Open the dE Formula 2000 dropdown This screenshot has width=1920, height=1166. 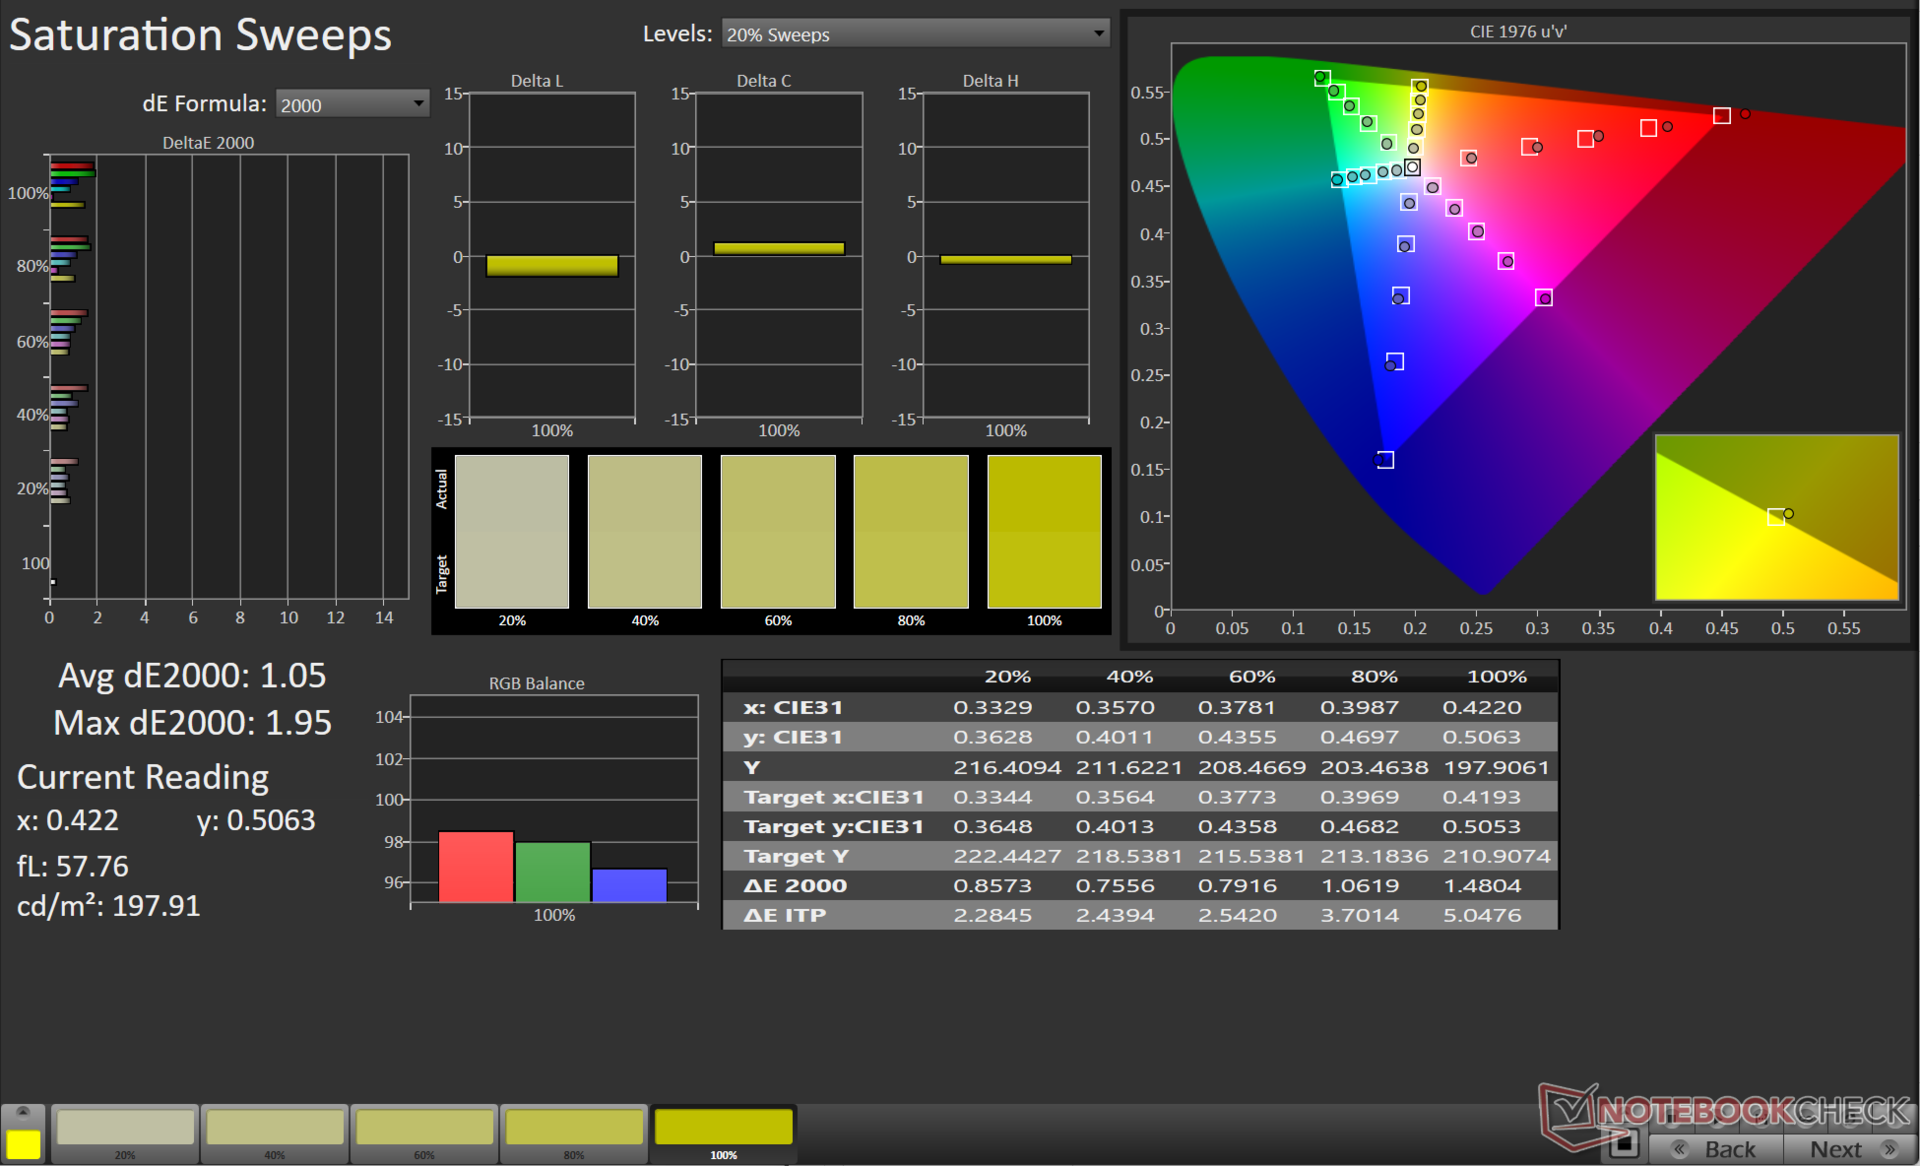[352, 104]
